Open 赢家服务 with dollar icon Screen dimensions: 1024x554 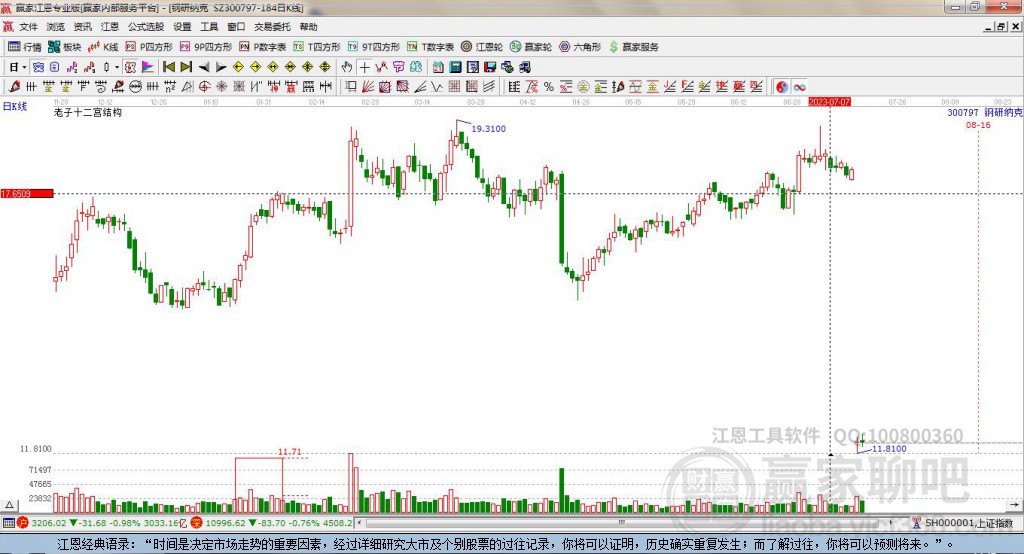(x=633, y=46)
